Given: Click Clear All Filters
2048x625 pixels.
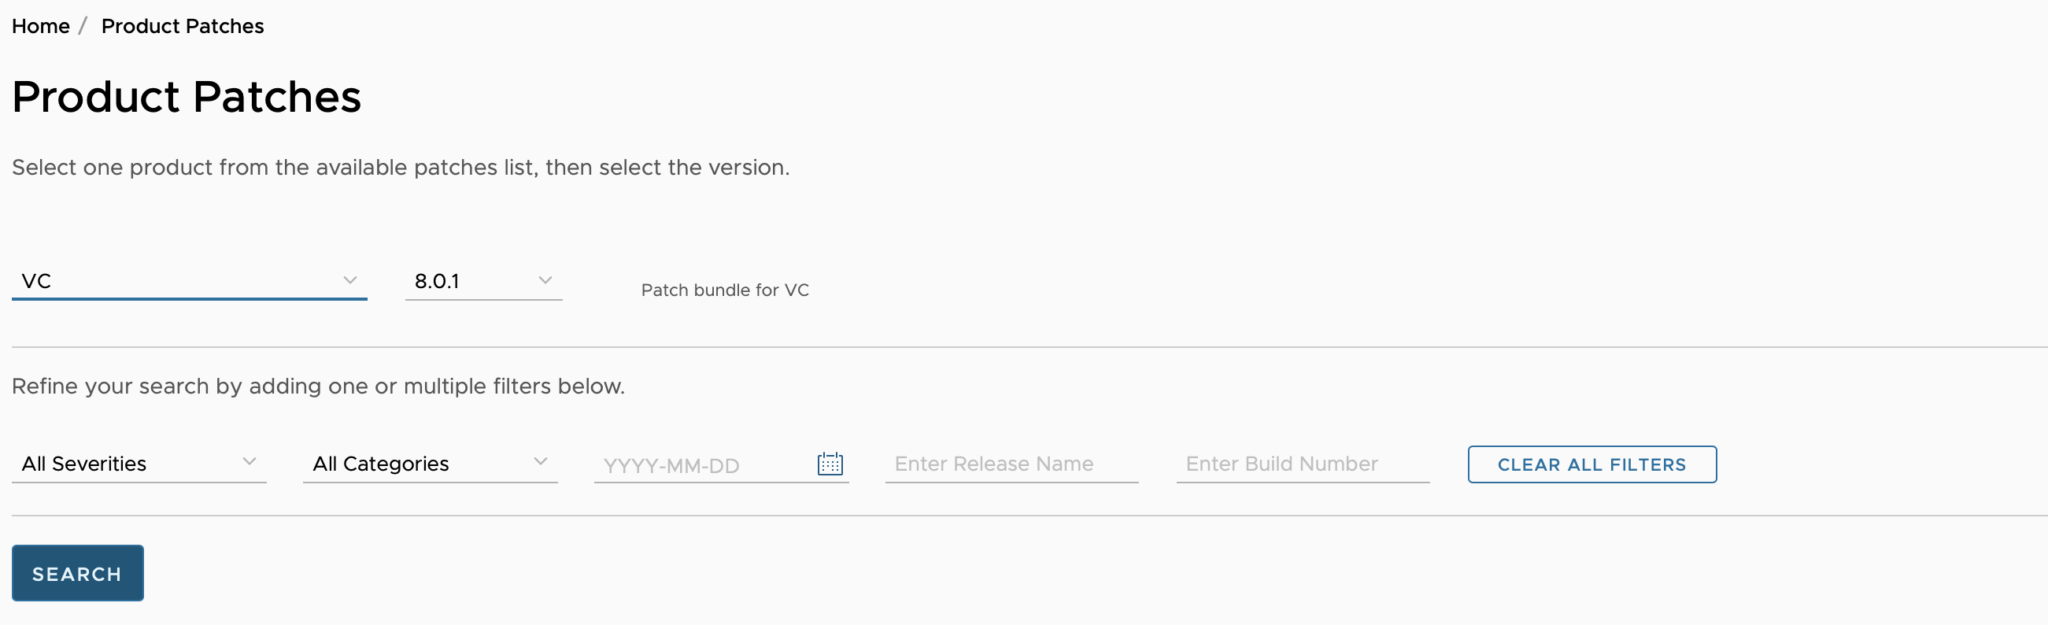Looking at the screenshot, I should tap(1591, 464).
